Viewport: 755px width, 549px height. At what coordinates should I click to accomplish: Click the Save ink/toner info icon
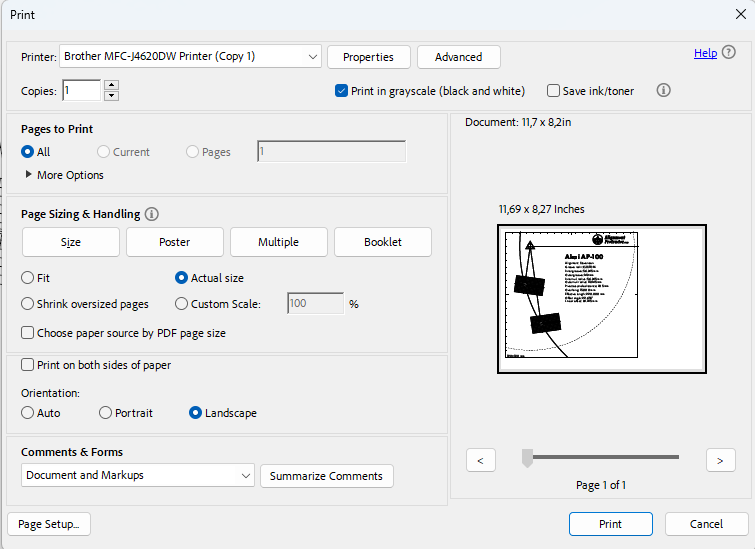pyautogui.click(x=663, y=90)
